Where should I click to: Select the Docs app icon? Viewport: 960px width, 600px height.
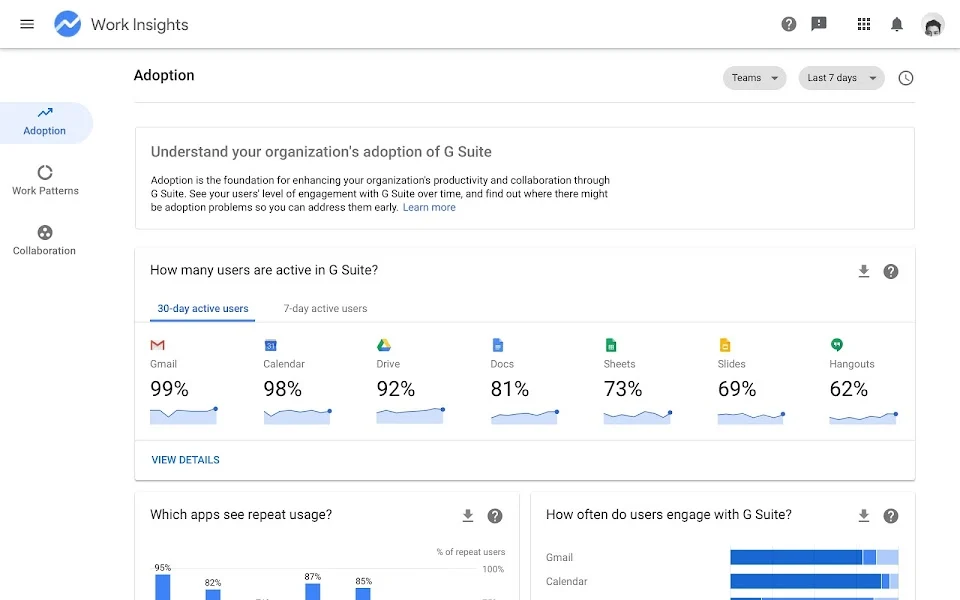click(x=496, y=347)
